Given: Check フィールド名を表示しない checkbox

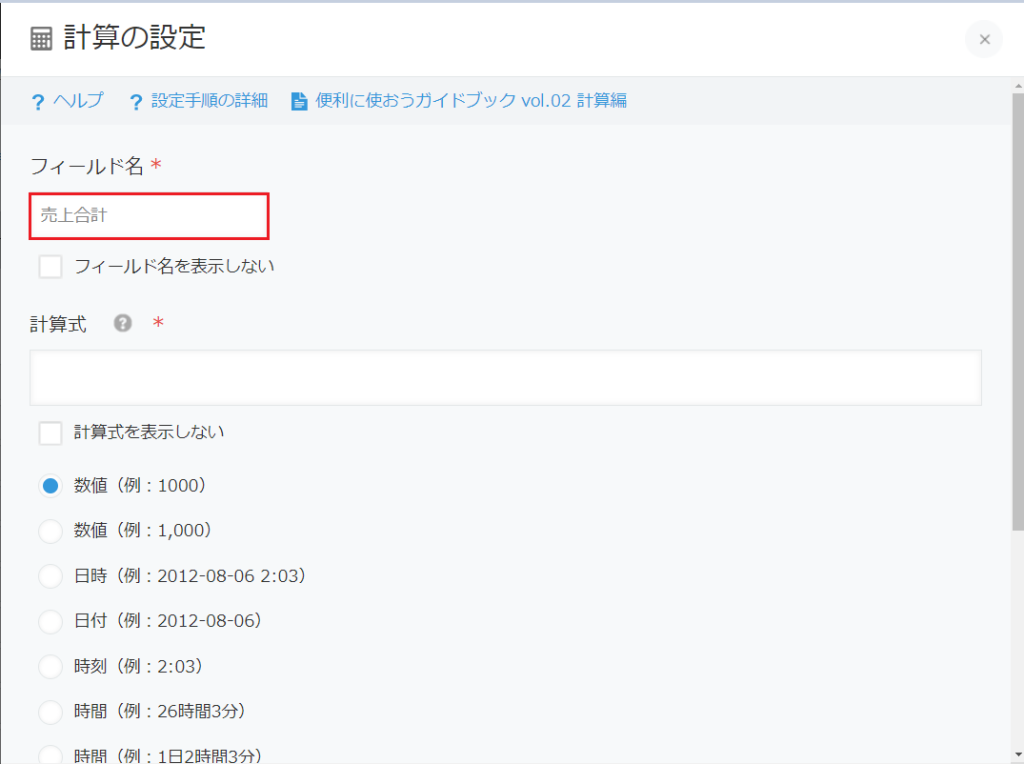Looking at the screenshot, I should click(x=50, y=266).
